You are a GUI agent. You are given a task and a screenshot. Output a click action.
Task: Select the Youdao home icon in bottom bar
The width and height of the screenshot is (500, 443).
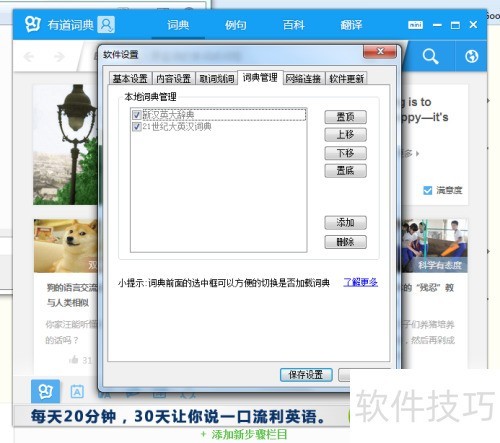tap(45, 391)
